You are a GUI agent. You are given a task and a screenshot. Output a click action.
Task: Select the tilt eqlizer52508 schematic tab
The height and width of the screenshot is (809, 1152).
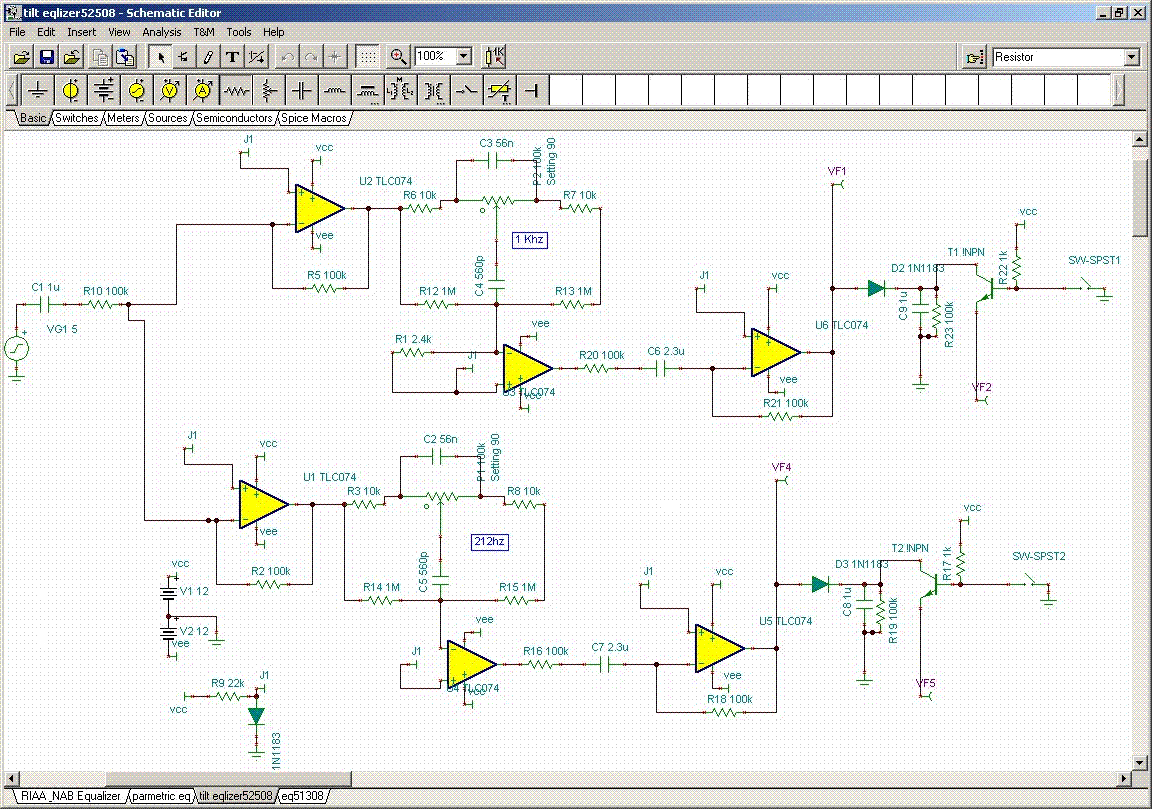235,796
